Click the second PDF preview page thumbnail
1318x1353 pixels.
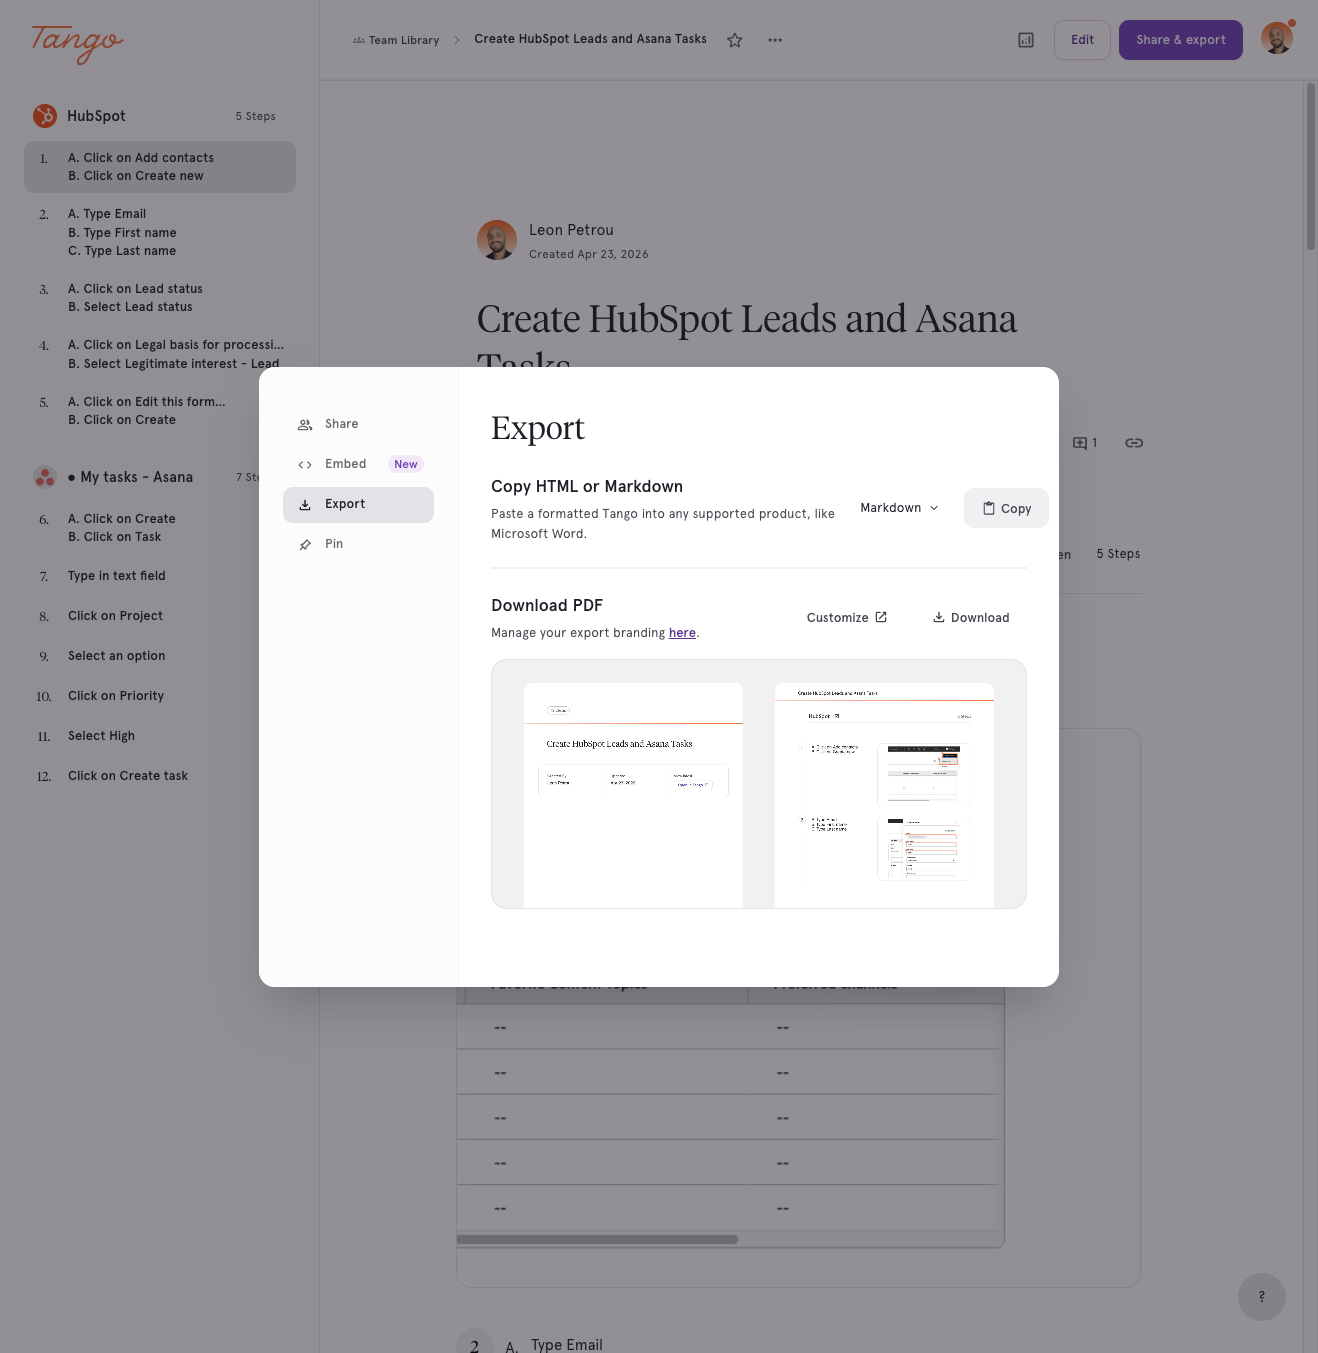click(884, 795)
